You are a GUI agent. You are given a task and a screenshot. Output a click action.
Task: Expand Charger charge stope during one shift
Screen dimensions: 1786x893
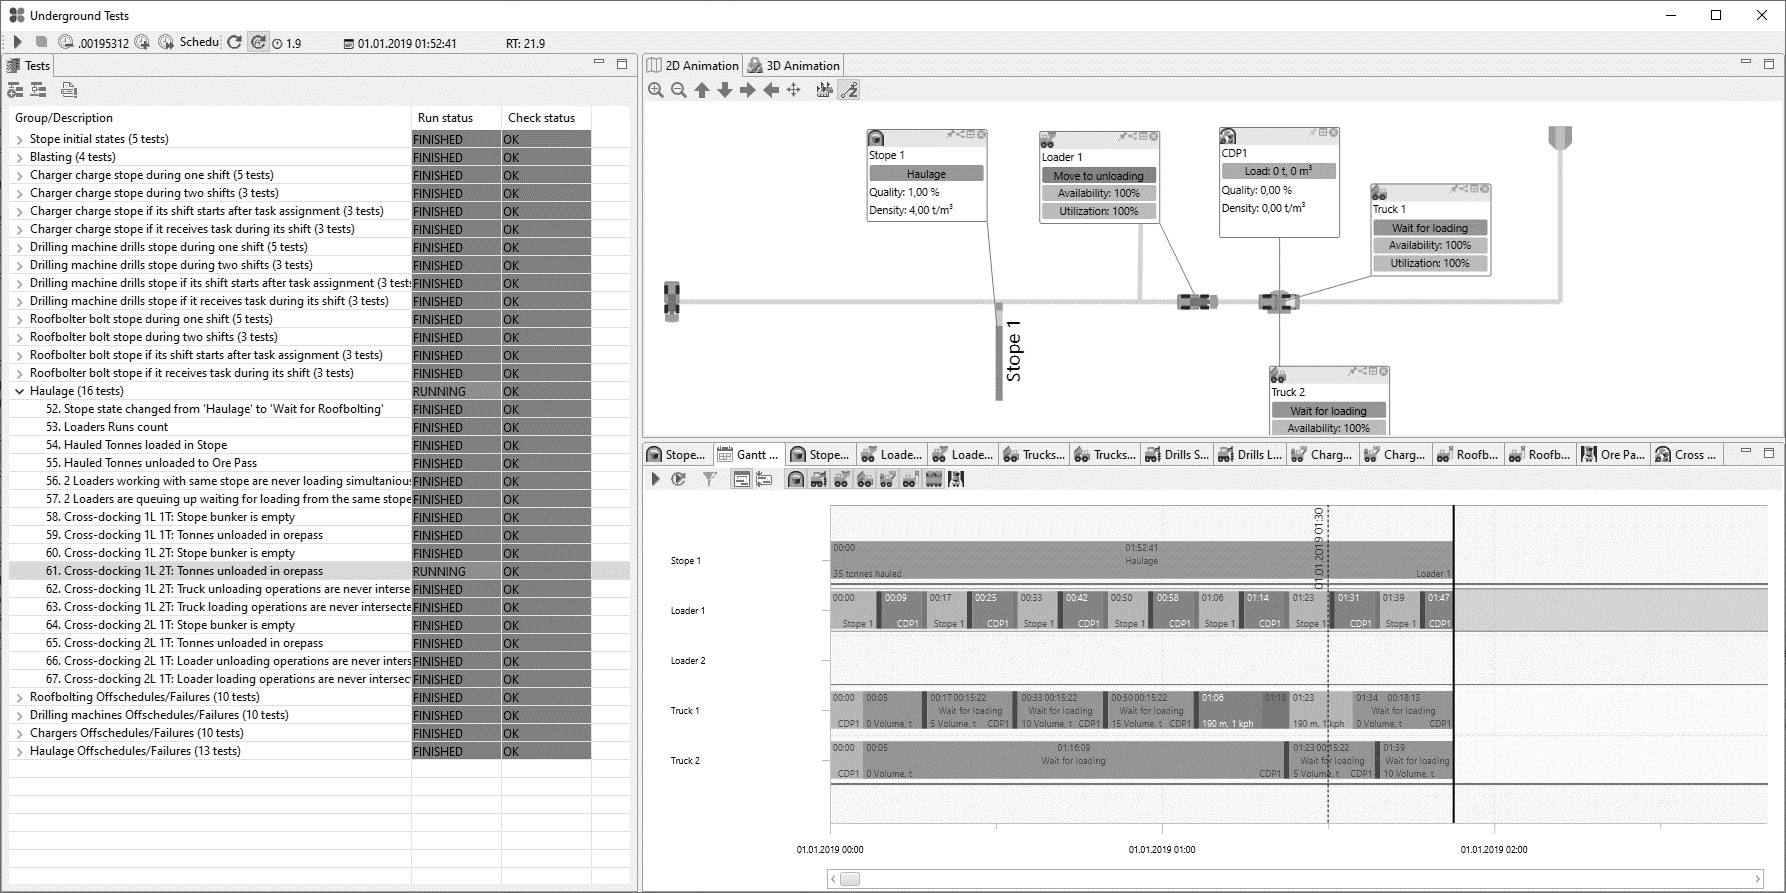tap(19, 176)
